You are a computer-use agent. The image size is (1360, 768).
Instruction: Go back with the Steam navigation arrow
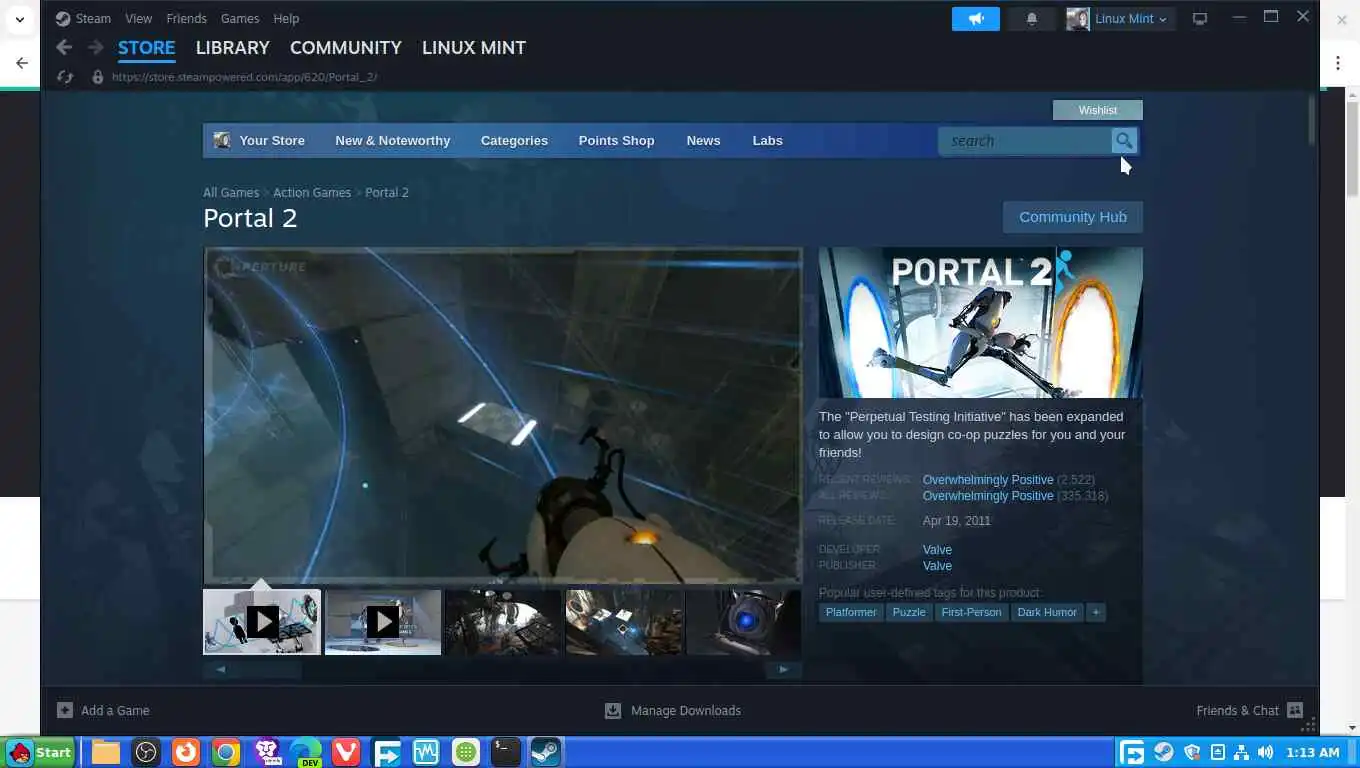pos(64,47)
